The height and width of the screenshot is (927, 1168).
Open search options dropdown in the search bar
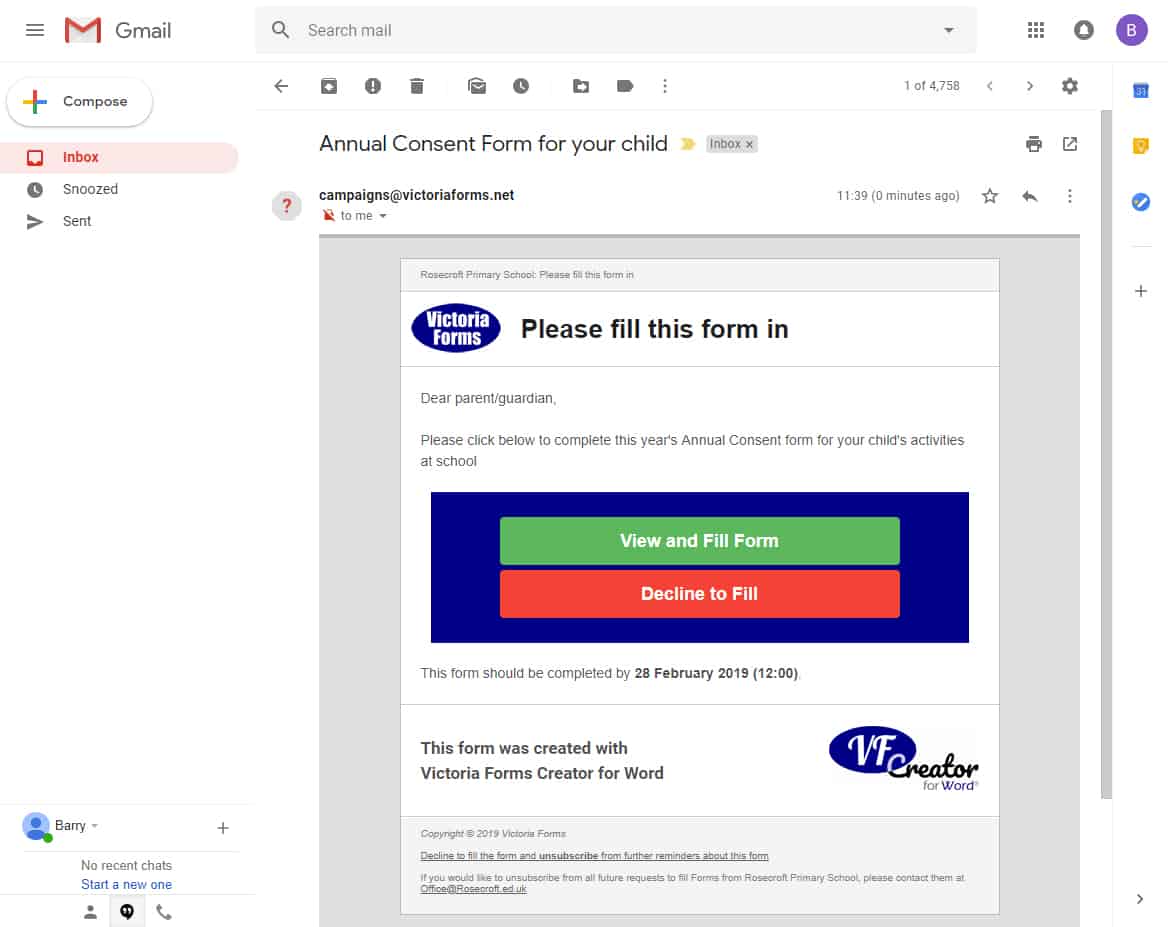click(x=948, y=31)
